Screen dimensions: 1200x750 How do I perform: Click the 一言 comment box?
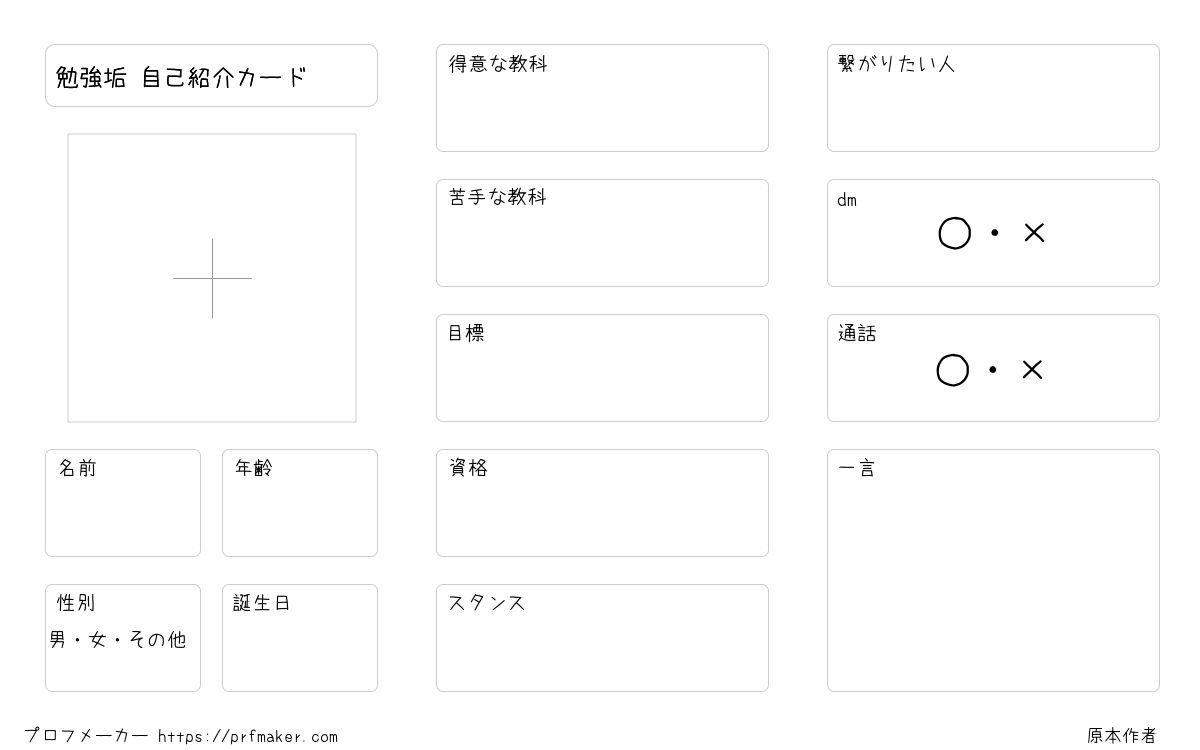(x=993, y=570)
